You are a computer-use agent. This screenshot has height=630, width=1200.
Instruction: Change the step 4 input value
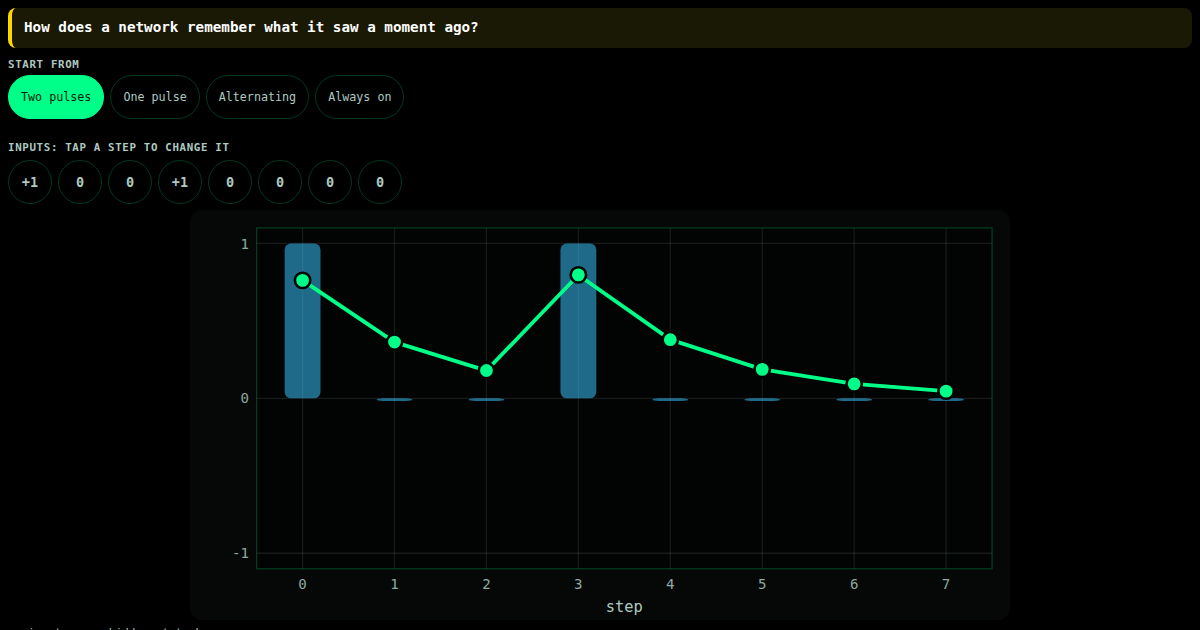[230, 182]
